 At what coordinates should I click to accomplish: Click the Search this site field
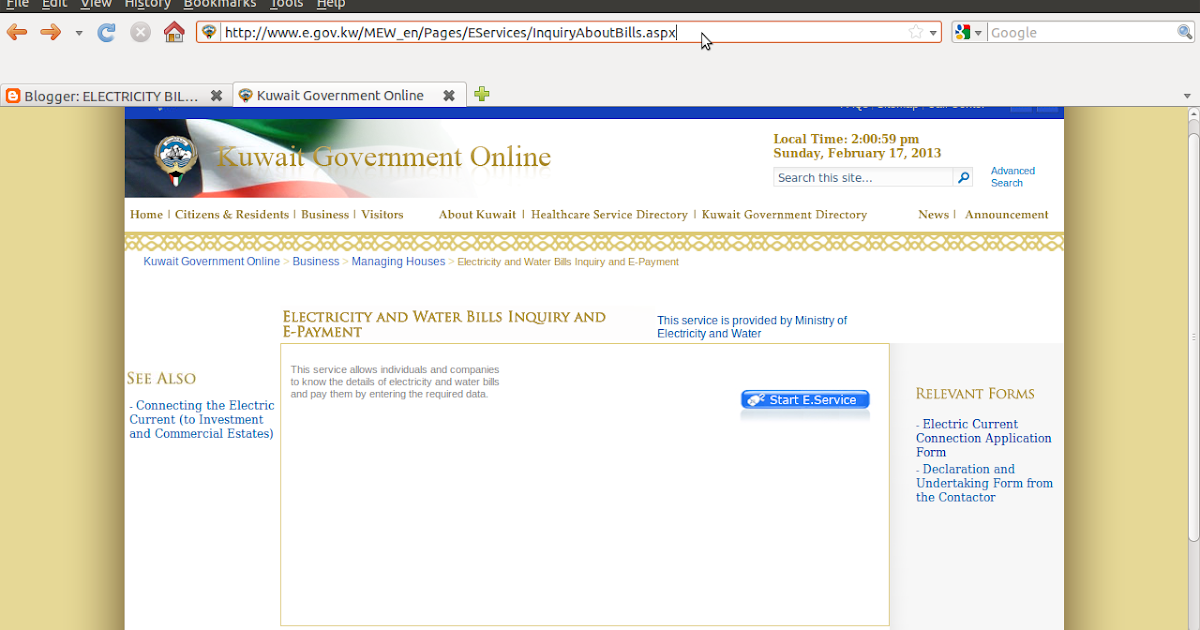point(863,177)
